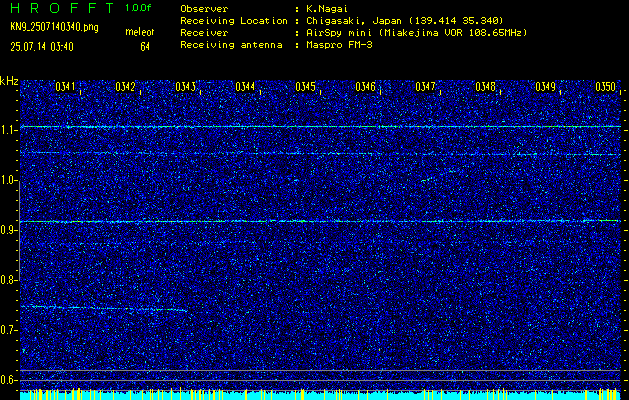Click the 1.0 kHz axis label

[x=7, y=181]
